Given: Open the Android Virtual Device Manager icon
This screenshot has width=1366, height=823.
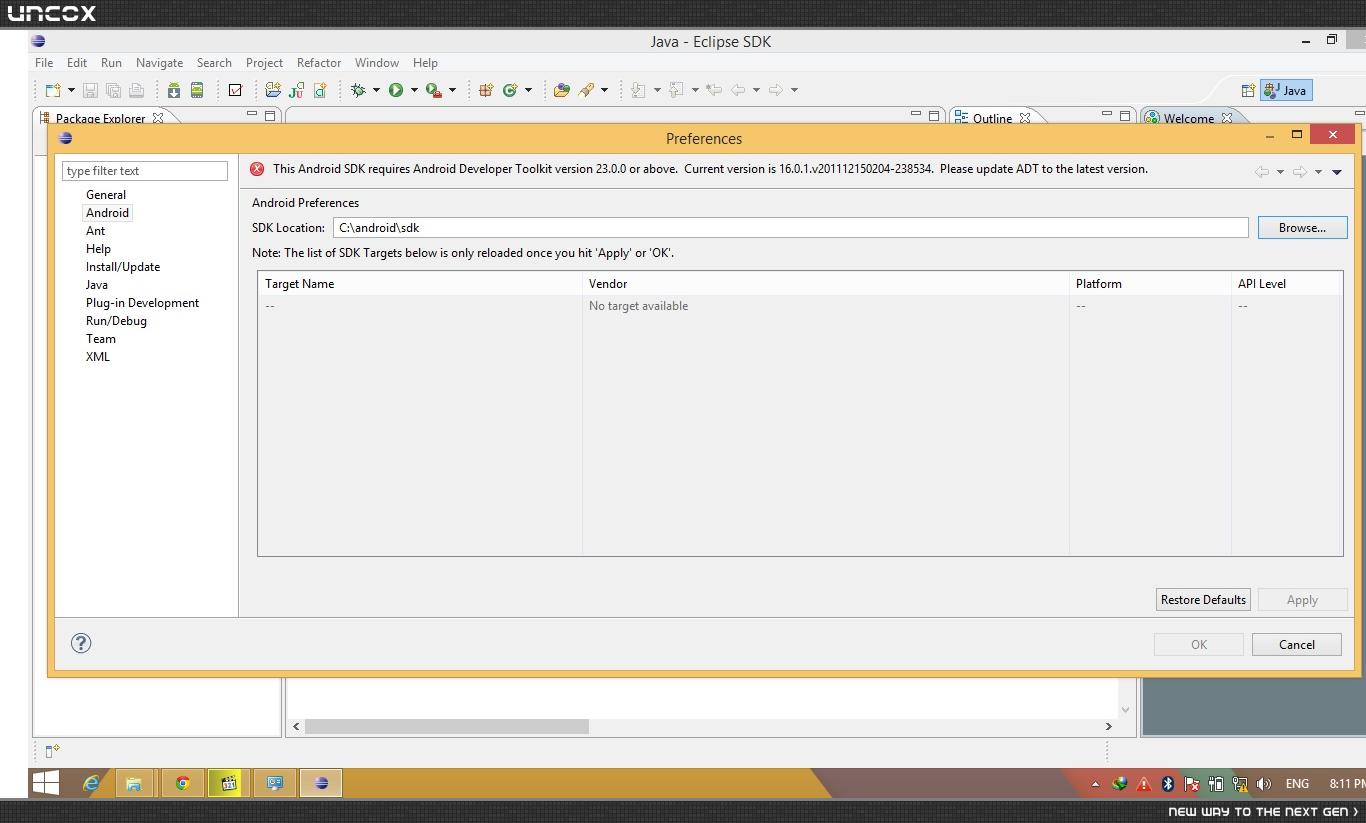Looking at the screenshot, I should pyautogui.click(x=197, y=90).
